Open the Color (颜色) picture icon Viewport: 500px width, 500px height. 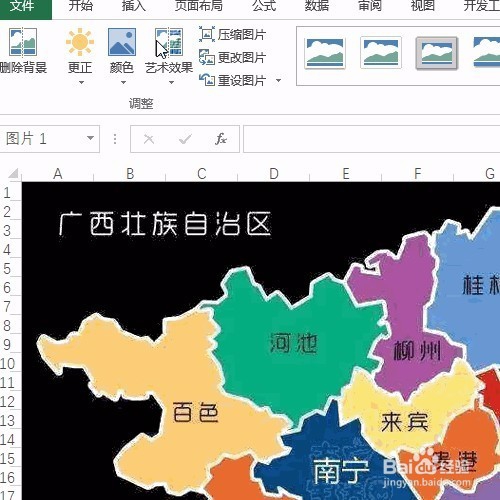click(x=122, y=42)
